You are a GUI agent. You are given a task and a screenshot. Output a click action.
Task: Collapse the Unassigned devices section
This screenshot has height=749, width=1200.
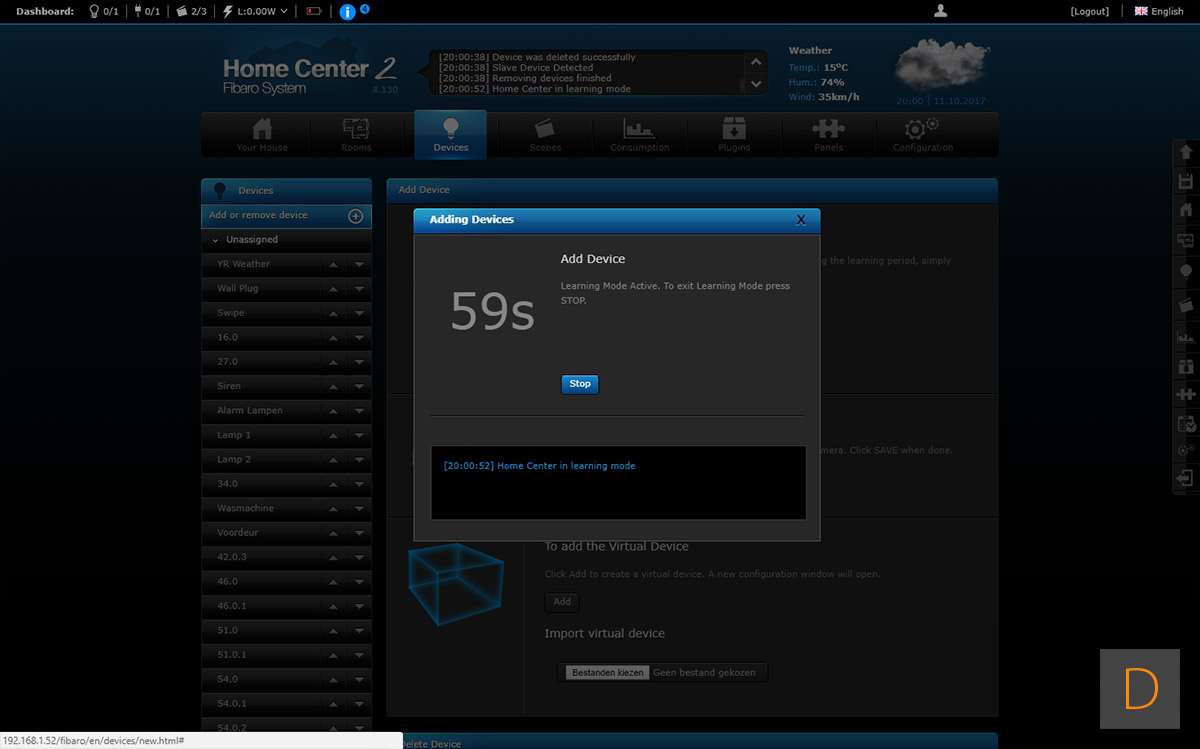[216, 240]
